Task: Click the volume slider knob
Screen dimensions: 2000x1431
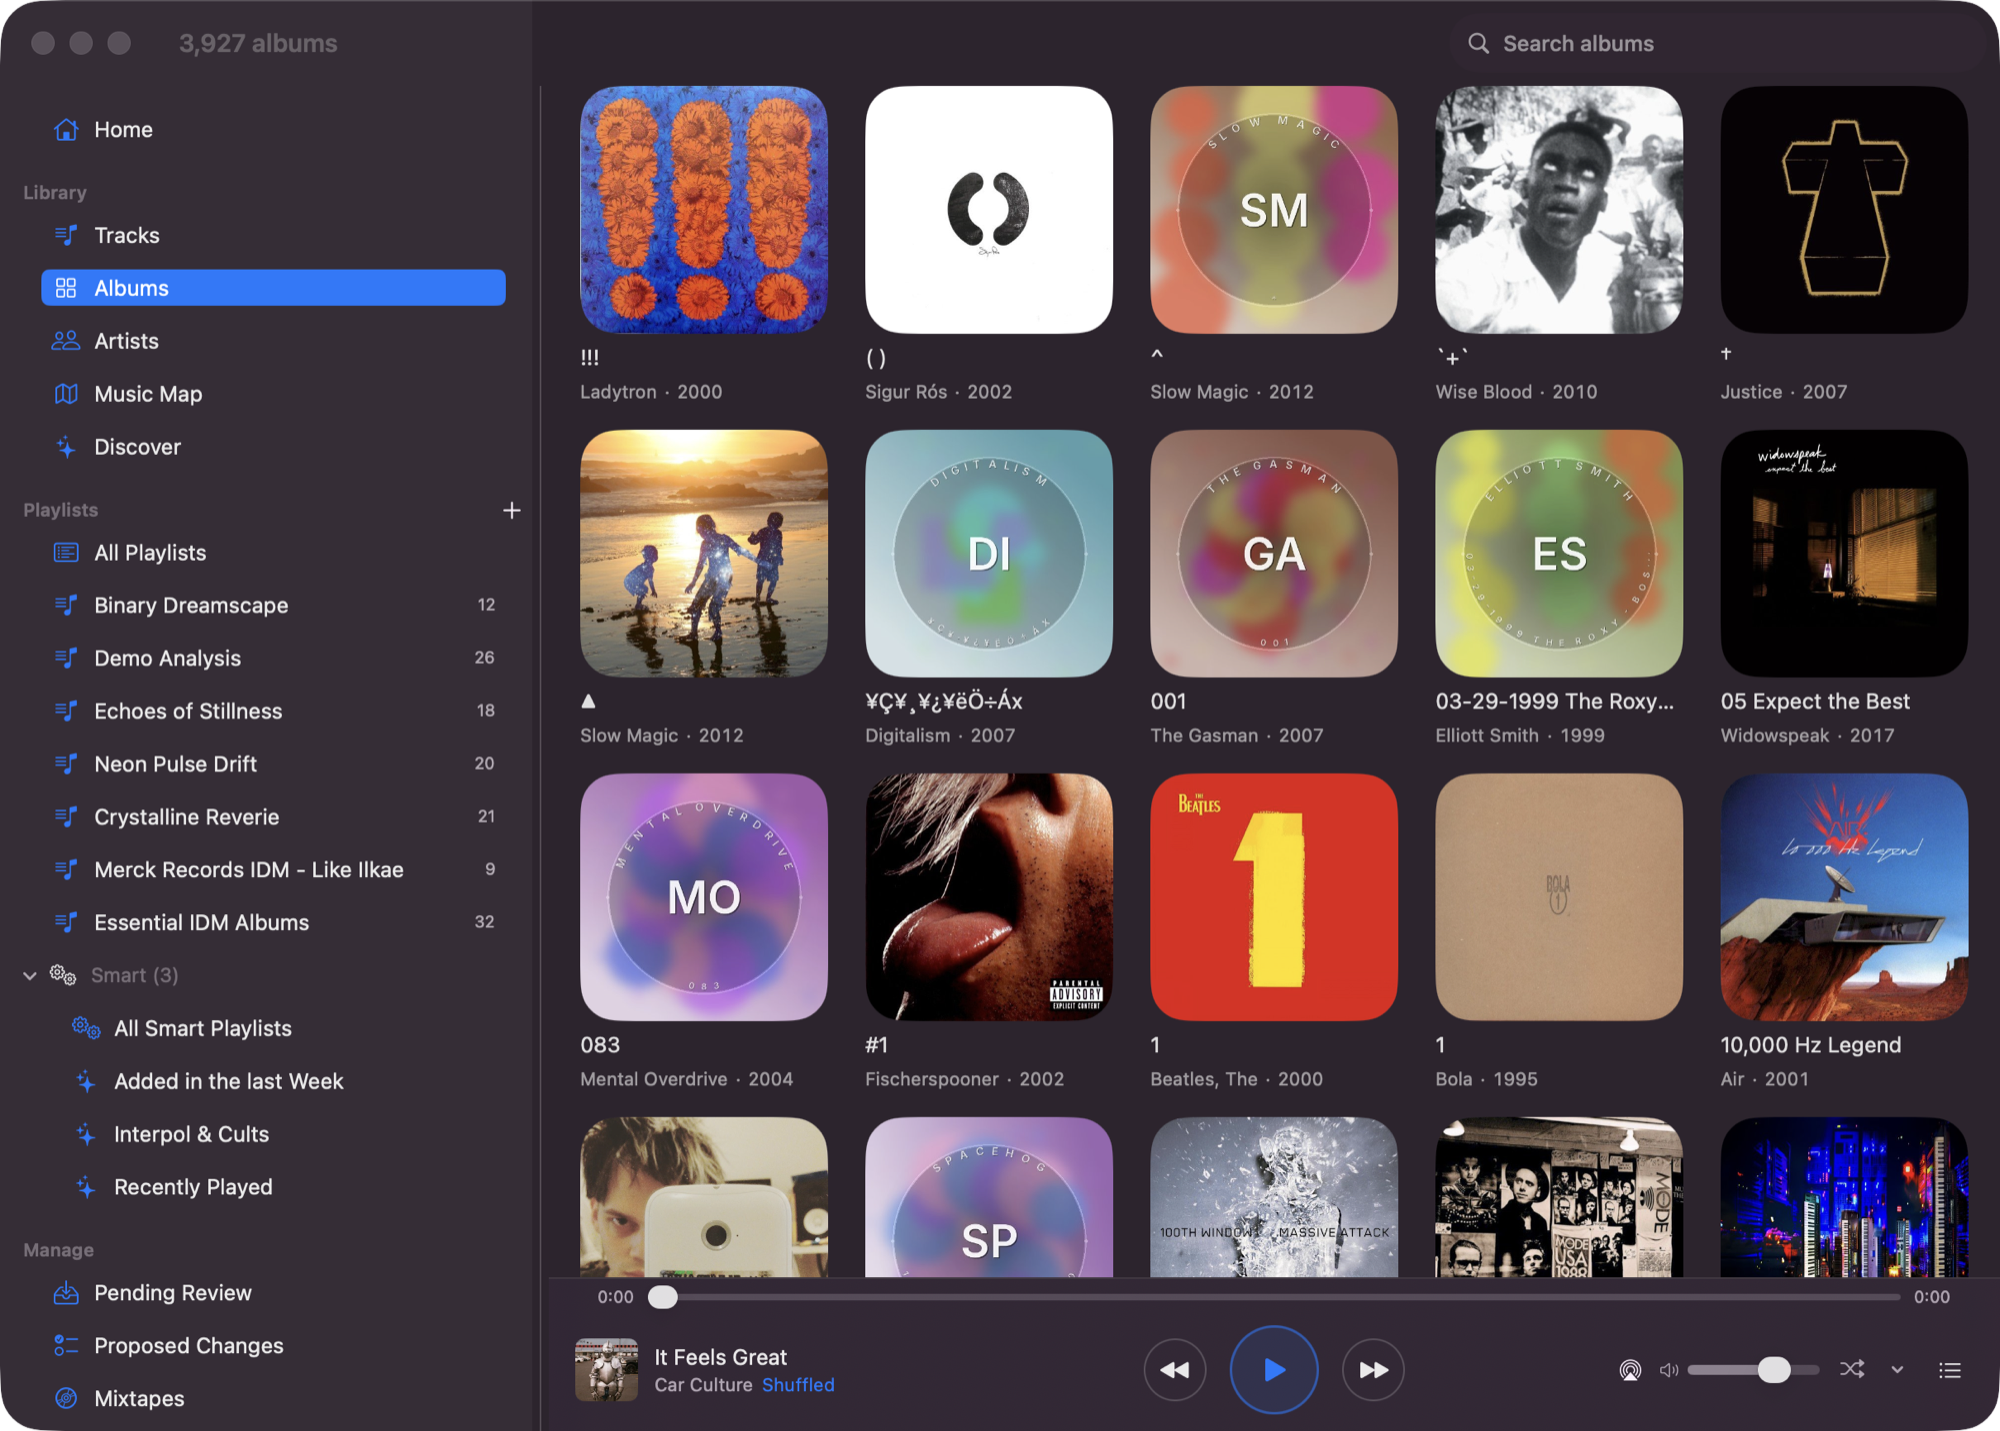Action: point(1774,1370)
